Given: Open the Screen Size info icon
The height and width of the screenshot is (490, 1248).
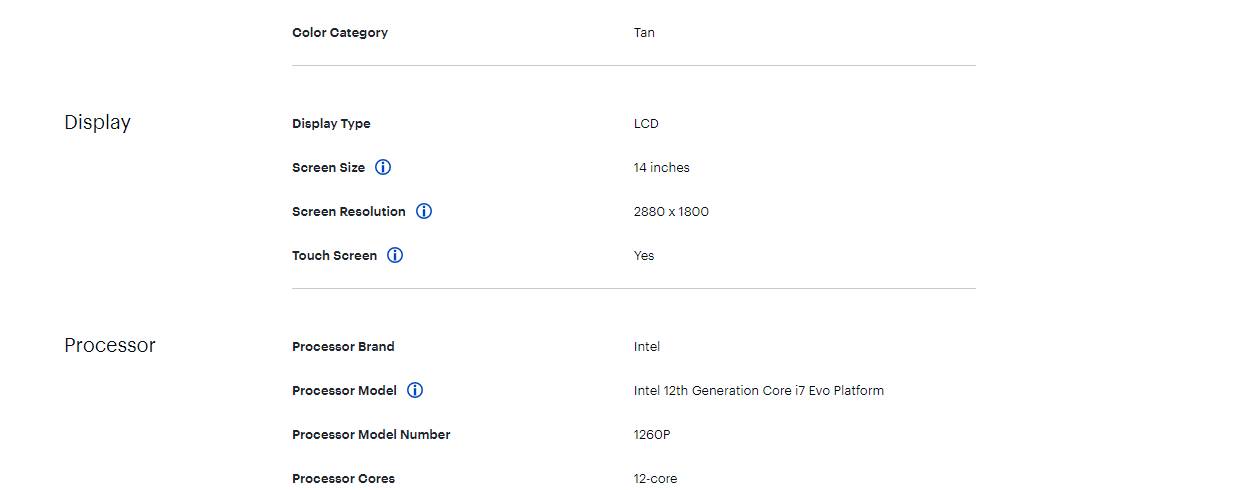Looking at the screenshot, I should (383, 167).
